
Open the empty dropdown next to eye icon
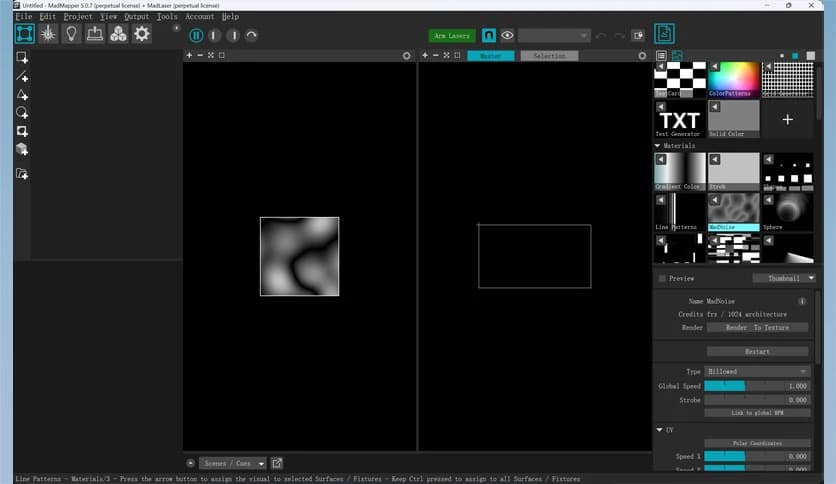pos(554,36)
